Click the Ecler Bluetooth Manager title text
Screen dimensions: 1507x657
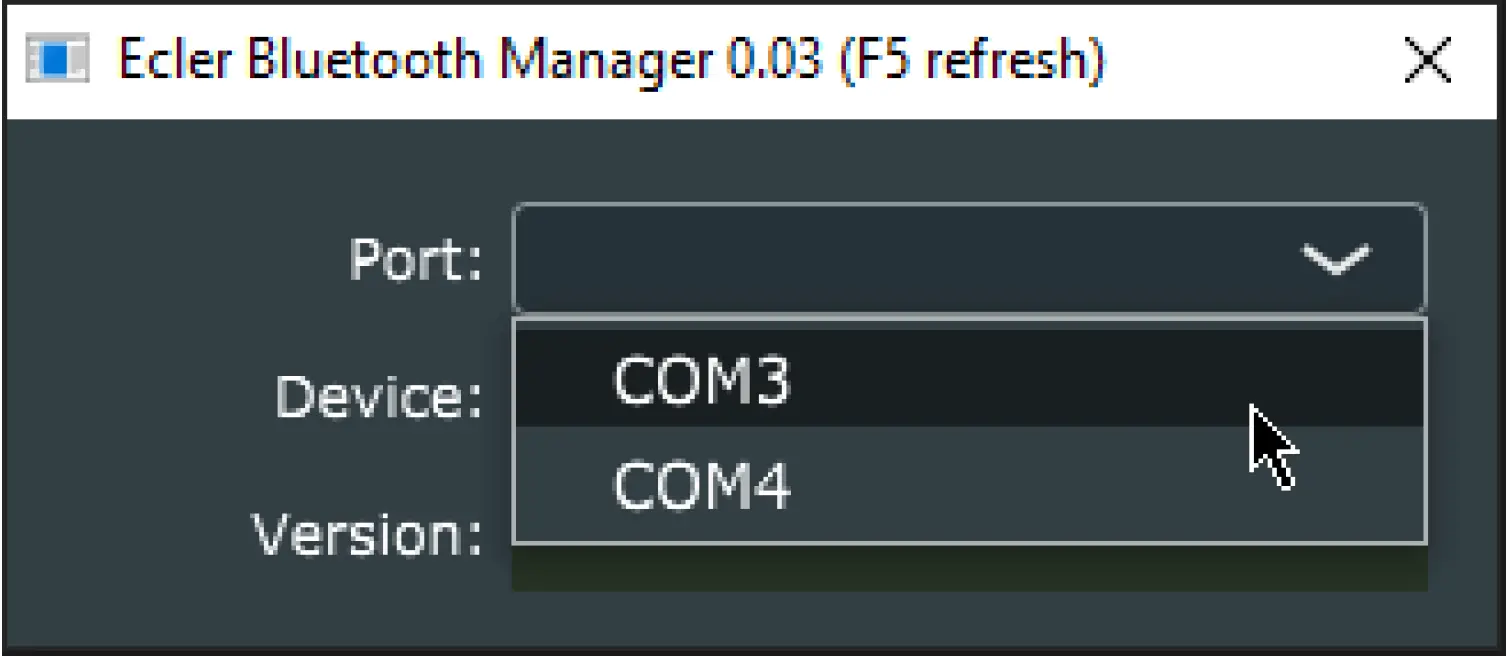tap(610, 58)
